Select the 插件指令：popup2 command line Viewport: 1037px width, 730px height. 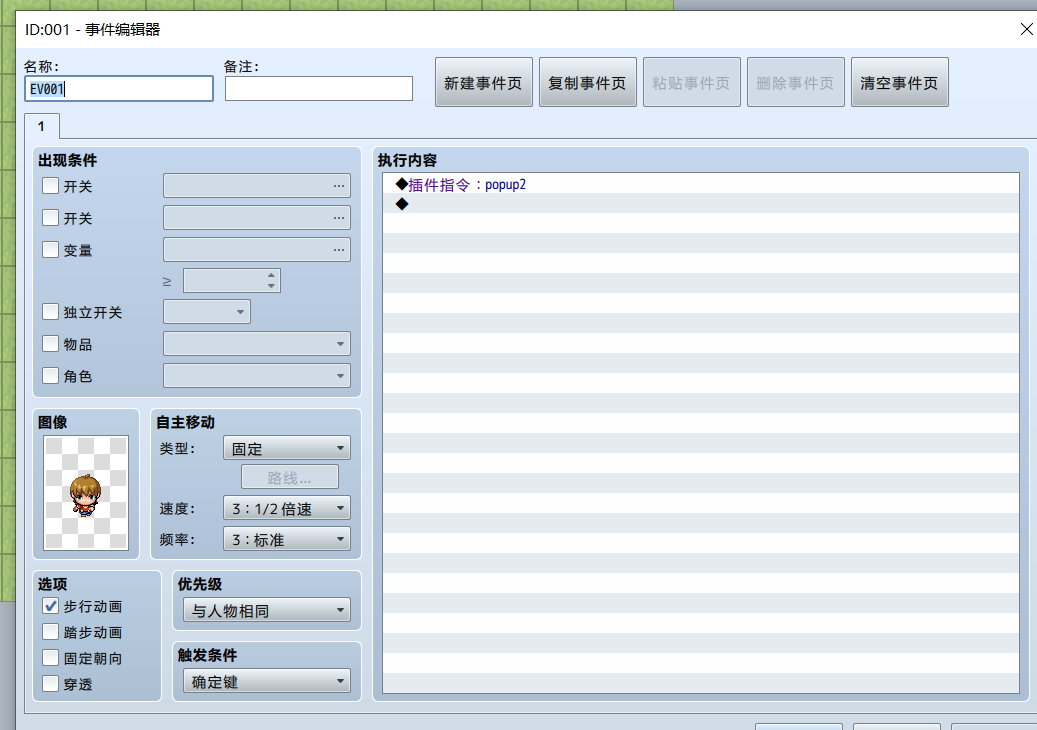[701, 184]
